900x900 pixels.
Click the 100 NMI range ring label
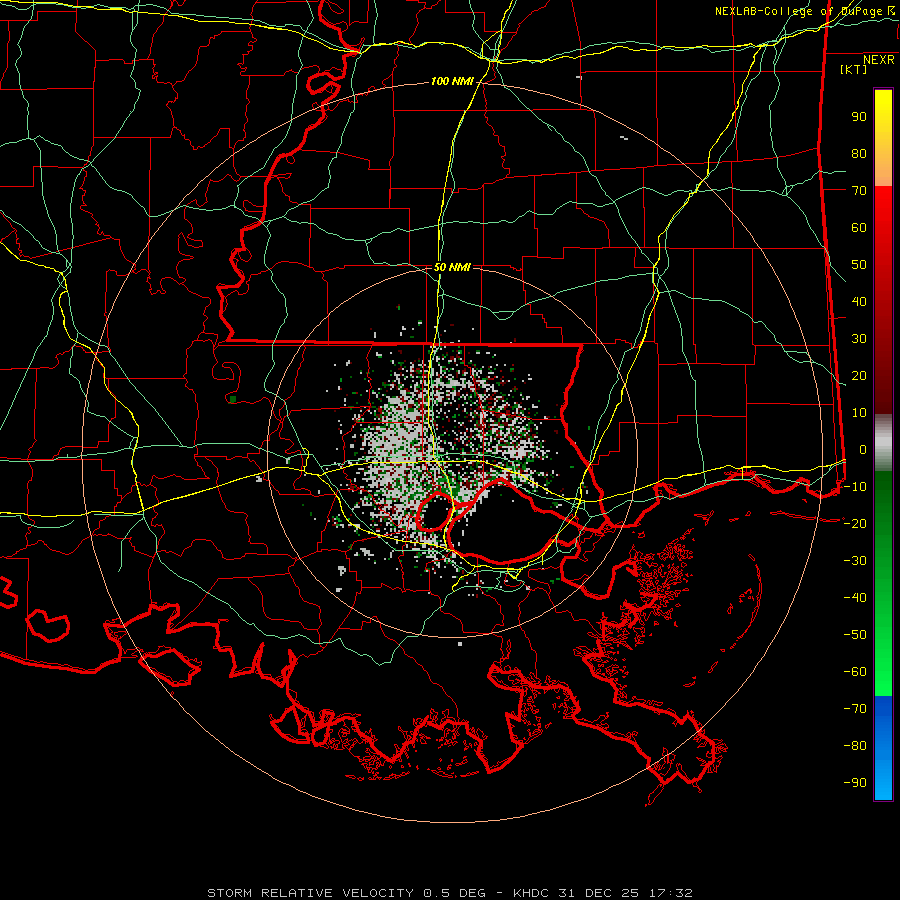point(452,82)
